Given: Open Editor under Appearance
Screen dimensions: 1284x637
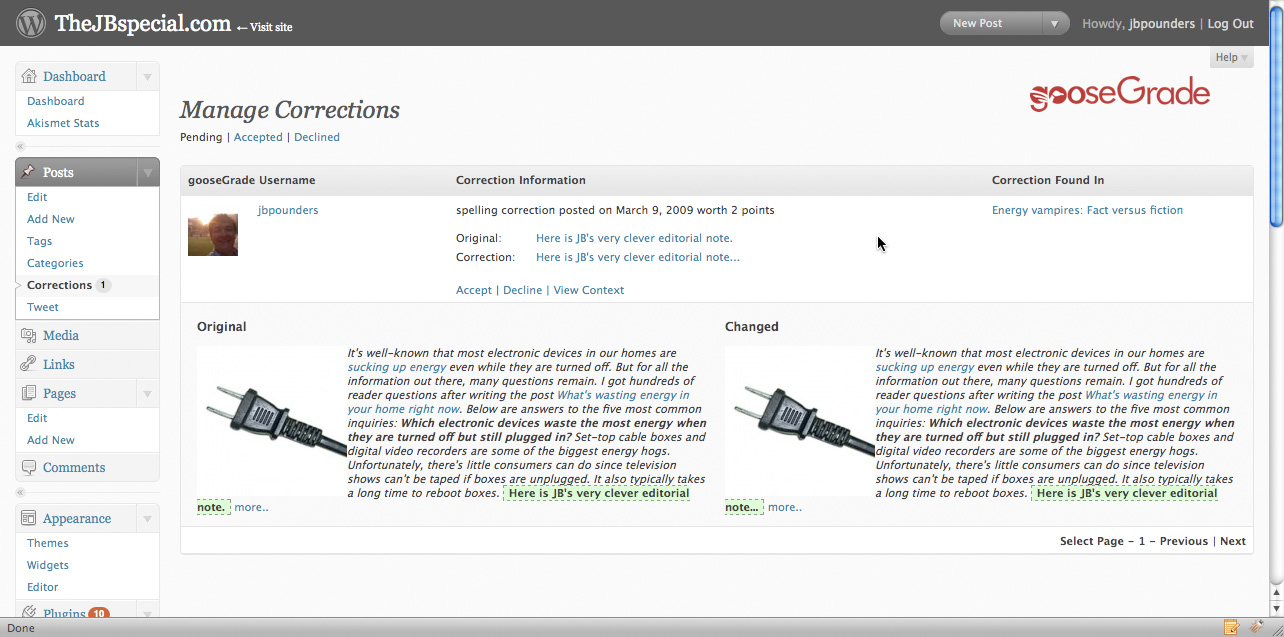Looking at the screenshot, I should tap(43, 587).
